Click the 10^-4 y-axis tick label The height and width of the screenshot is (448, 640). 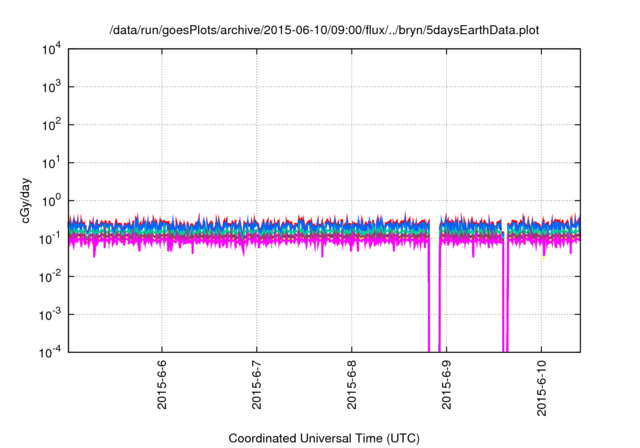[x=50, y=353]
